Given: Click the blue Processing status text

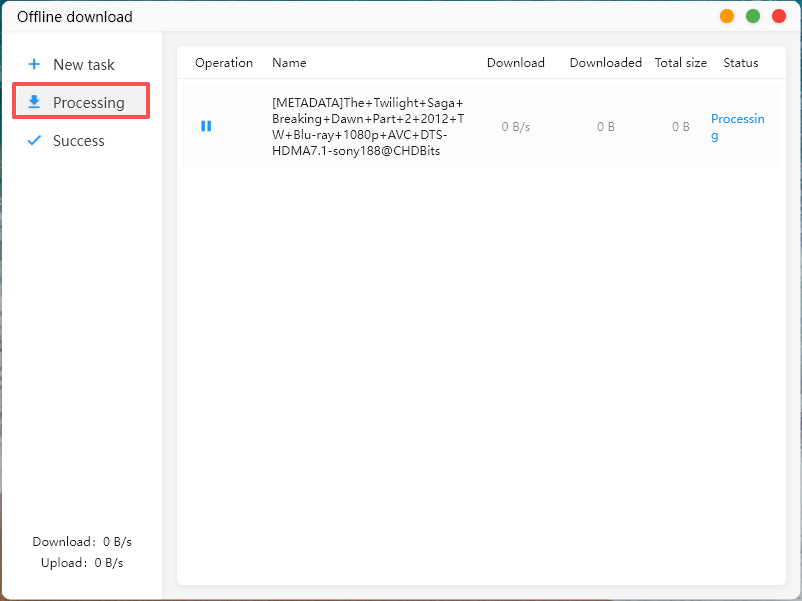Looking at the screenshot, I should point(738,126).
